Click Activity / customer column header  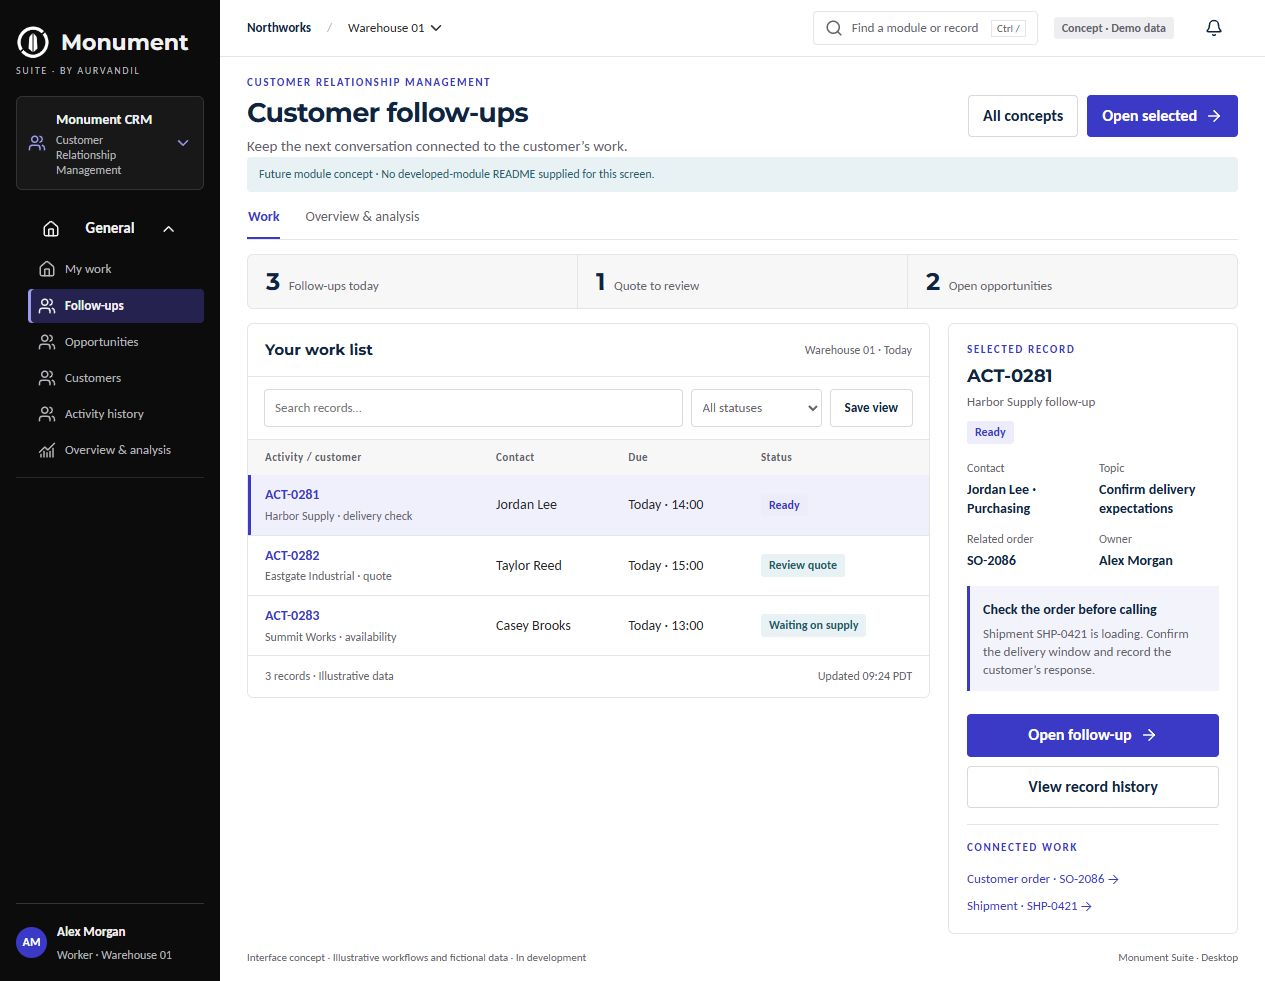click(x=313, y=457)
